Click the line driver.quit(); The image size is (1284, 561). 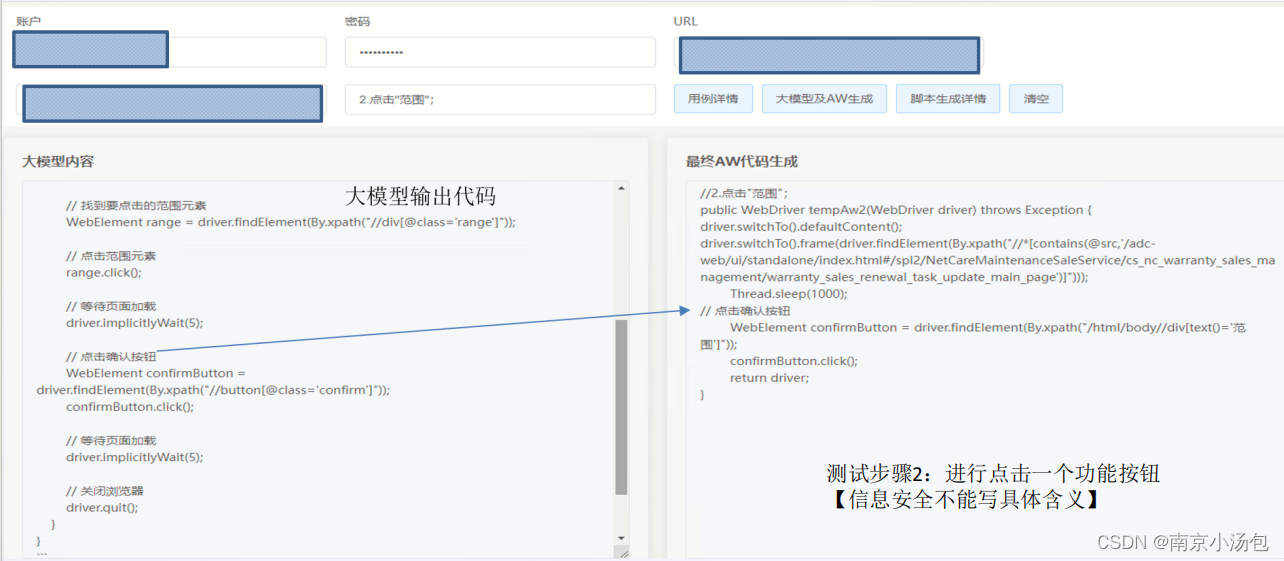pos(102,507)
